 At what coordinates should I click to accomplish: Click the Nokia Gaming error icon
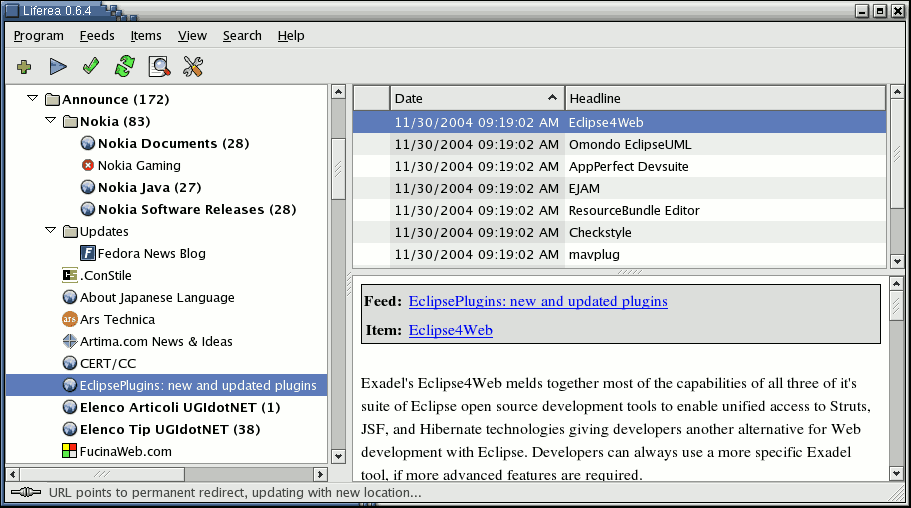(88, 166)
